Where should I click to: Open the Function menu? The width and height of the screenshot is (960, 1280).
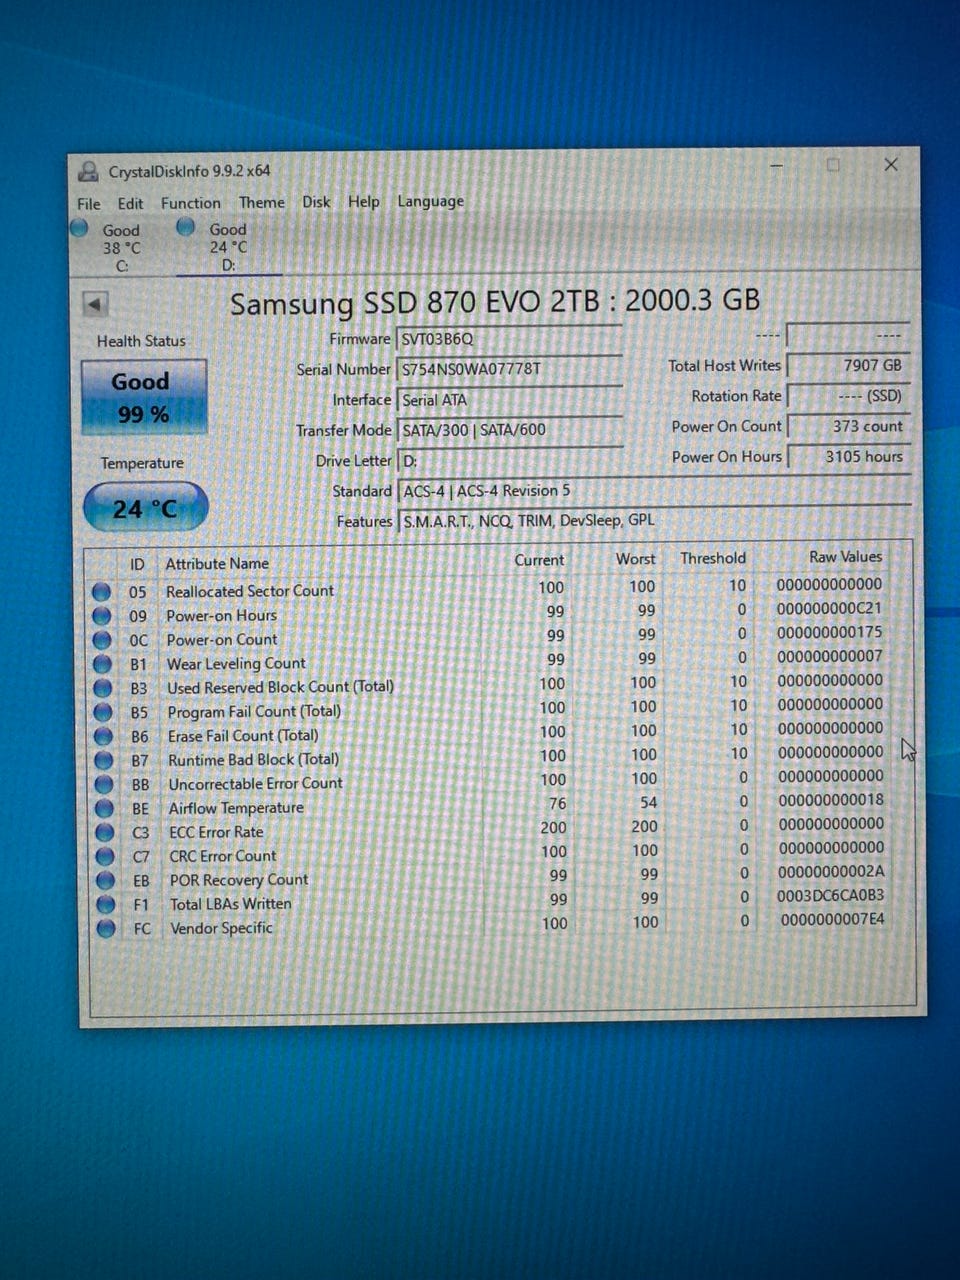click(x=191, y=202)
